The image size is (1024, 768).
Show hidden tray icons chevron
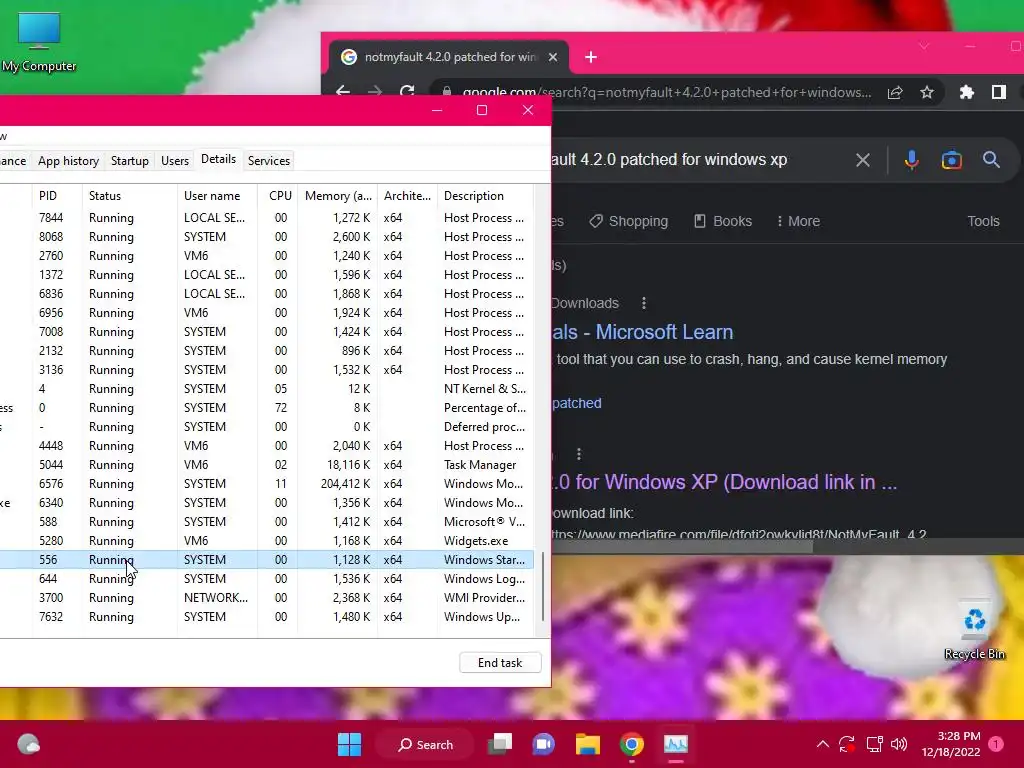[x=823, y=744]
